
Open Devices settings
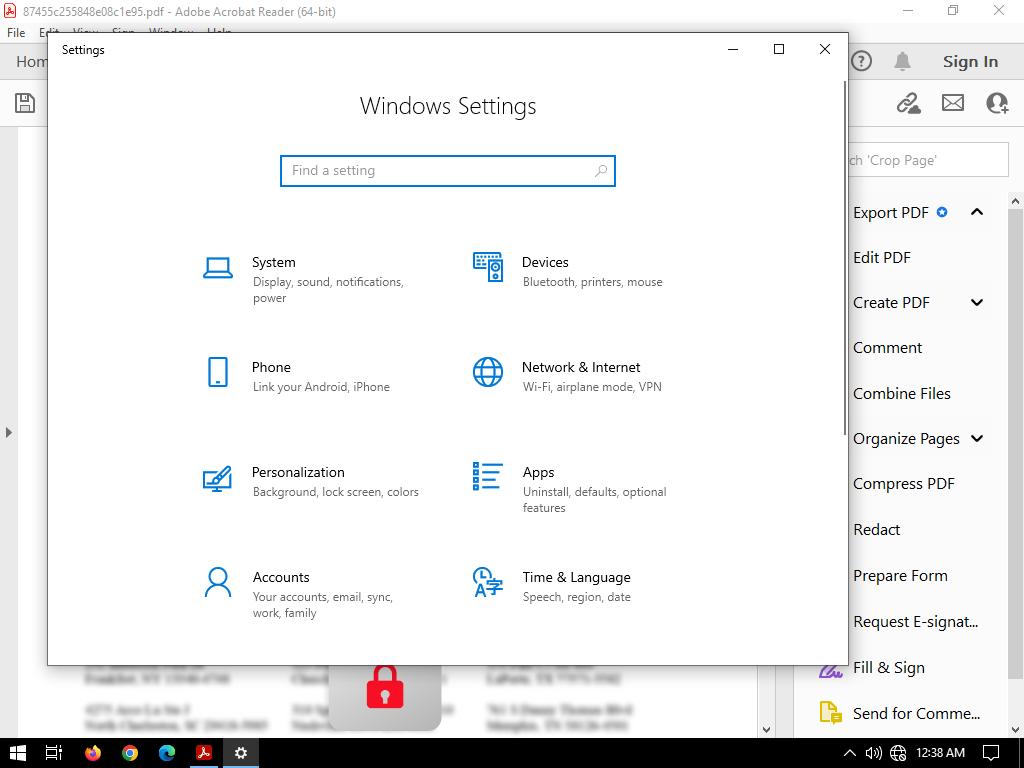(544, 263)
